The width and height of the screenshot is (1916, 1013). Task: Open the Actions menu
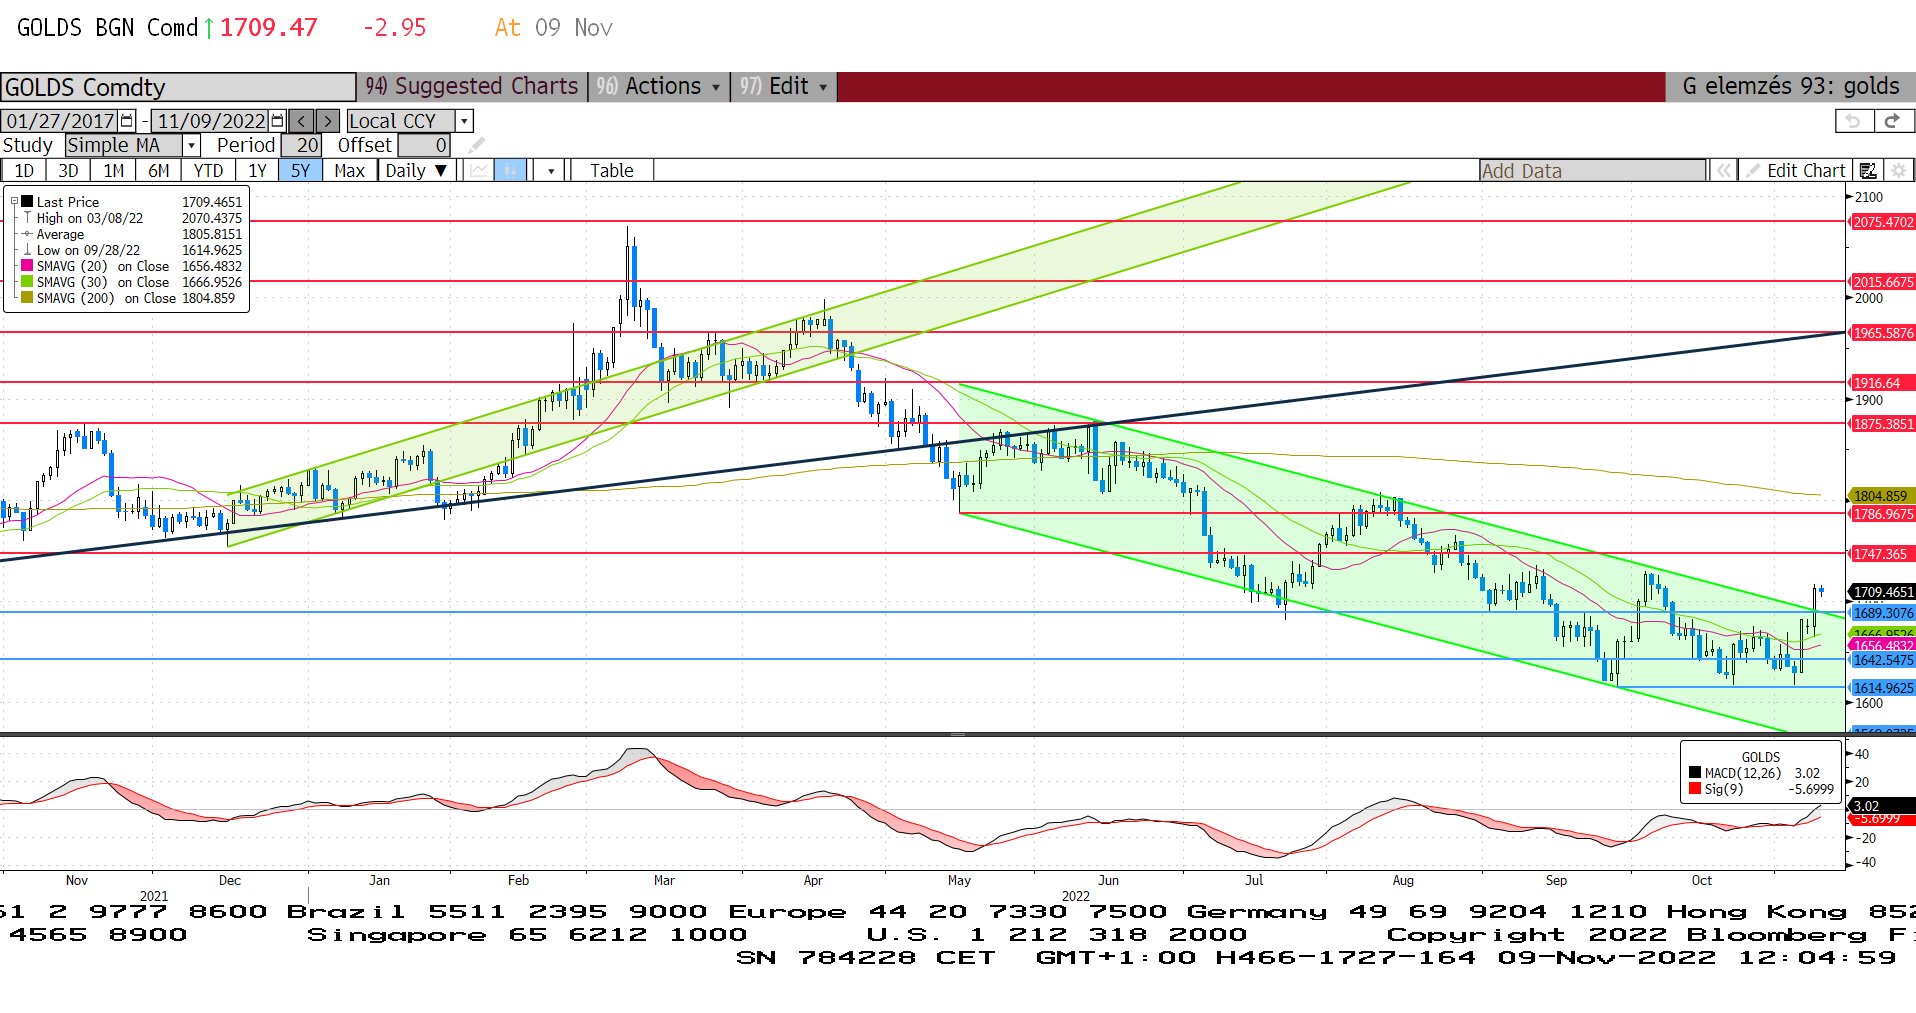659,87
